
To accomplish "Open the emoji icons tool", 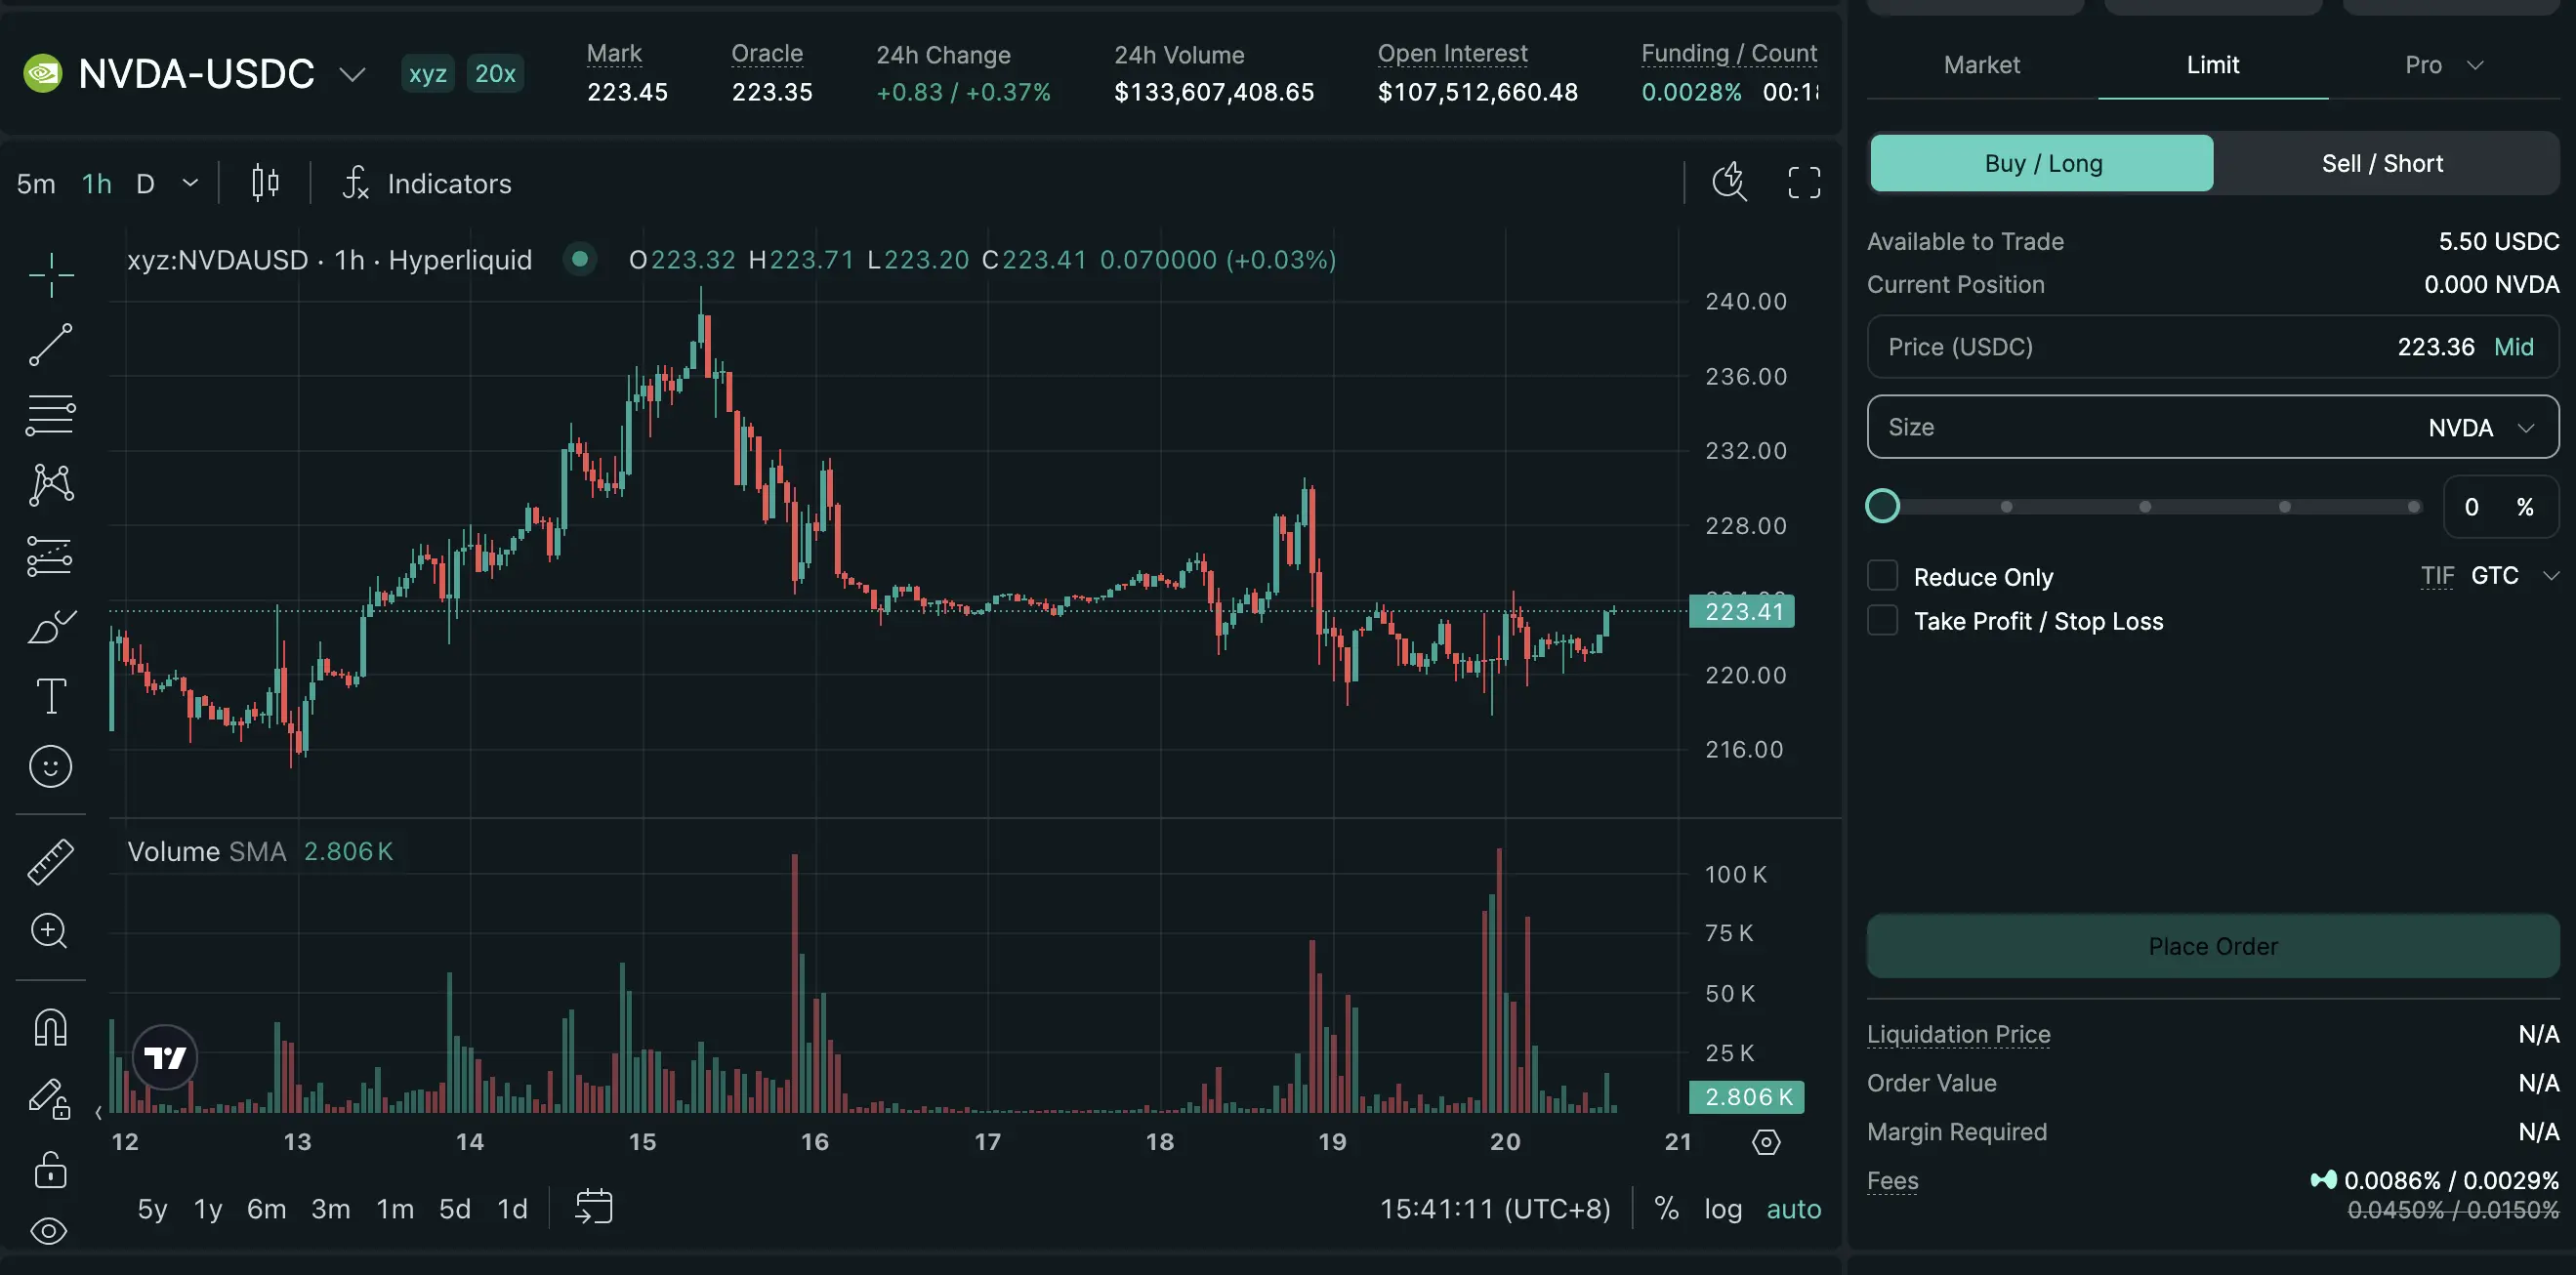I will tap(51, 767).
